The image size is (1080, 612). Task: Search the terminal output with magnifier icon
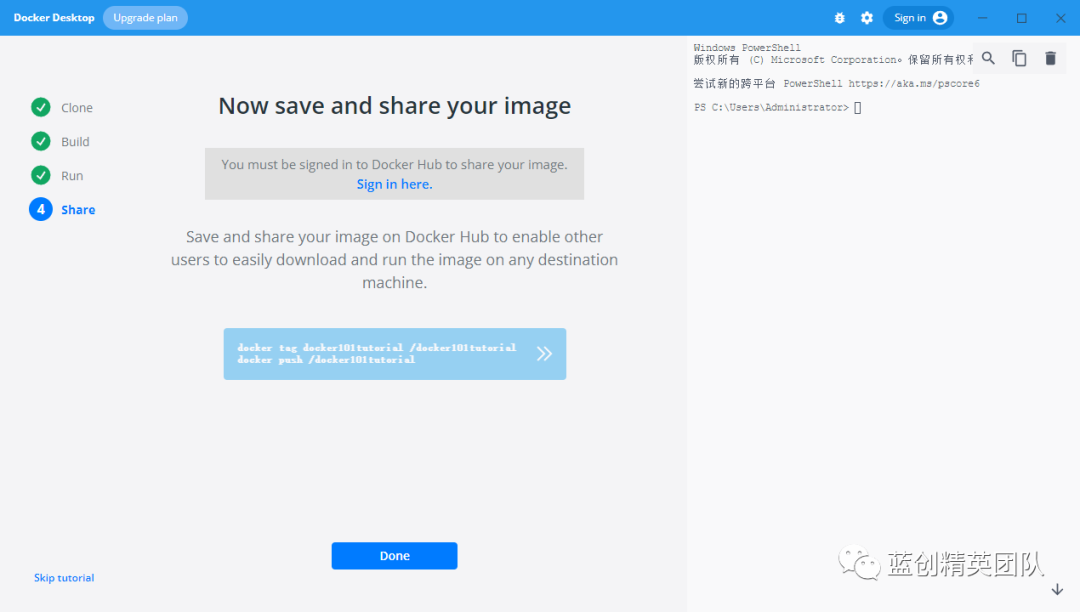(988, 59)
